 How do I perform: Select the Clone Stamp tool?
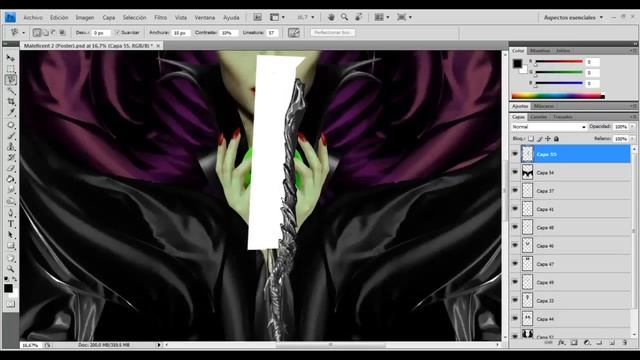pos(11,147)
